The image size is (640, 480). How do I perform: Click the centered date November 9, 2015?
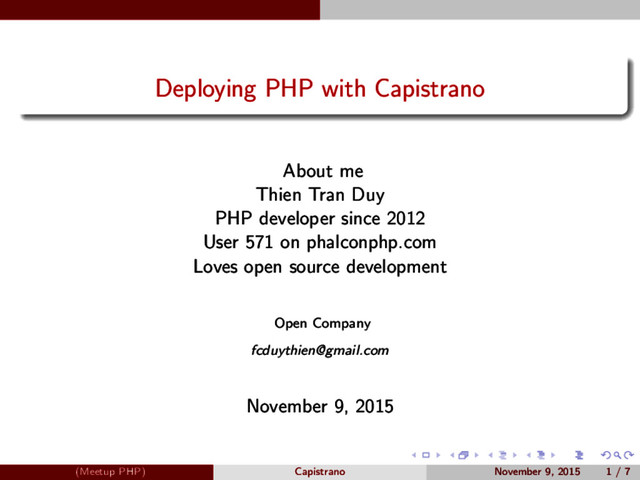click(320, 407)
